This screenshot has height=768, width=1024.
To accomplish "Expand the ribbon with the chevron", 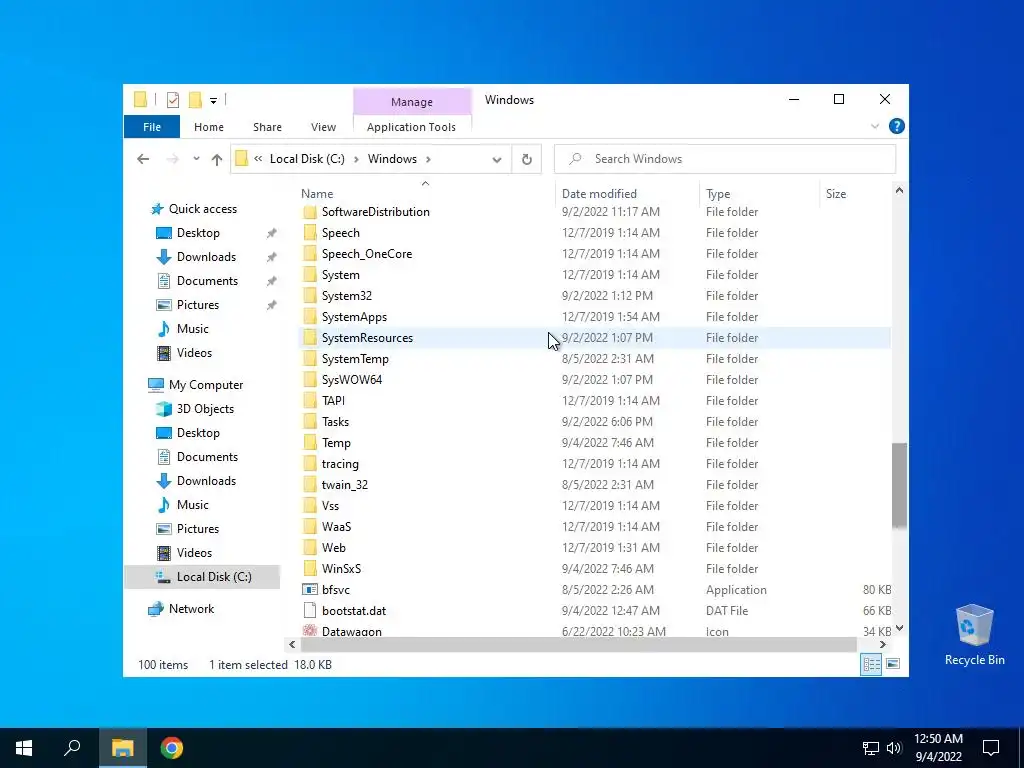I will pos(875,126).
